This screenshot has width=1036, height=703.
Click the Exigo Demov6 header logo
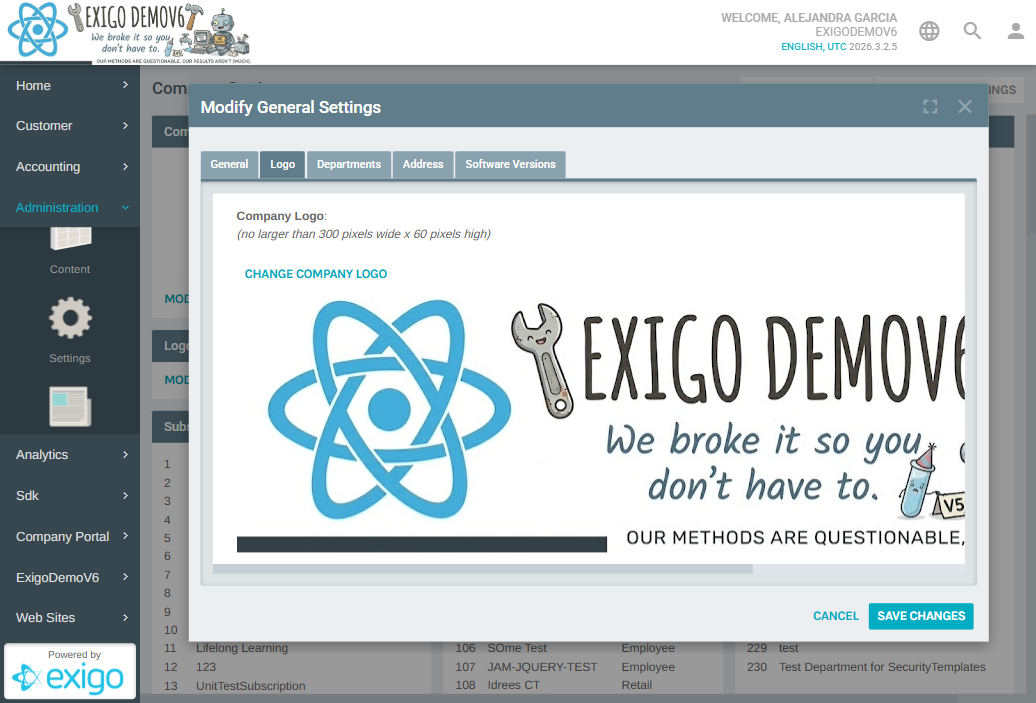(129, 32)
